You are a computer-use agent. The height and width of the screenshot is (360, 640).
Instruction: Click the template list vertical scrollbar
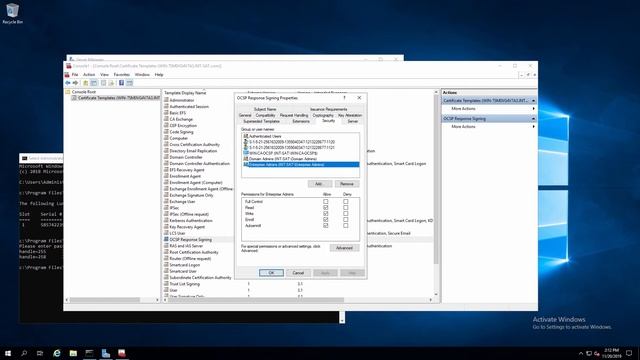coord(436,180)
